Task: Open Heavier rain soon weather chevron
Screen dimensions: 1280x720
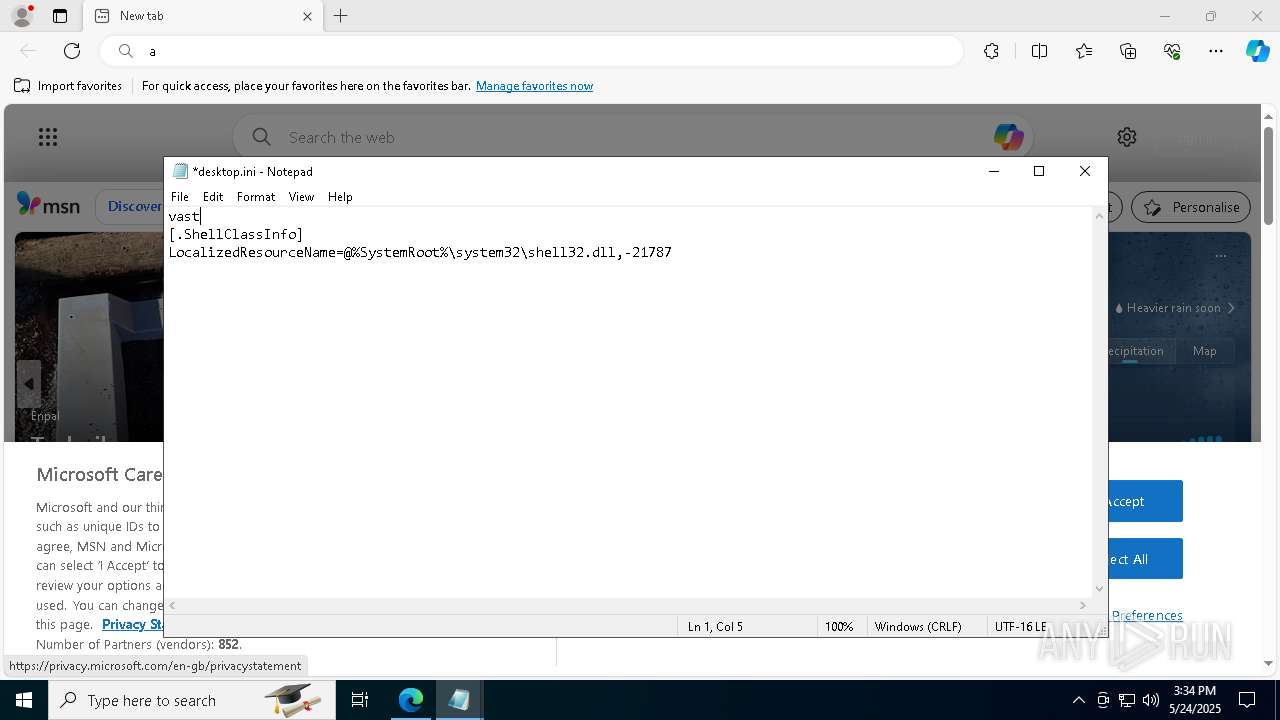Action: coord(1231,308)
